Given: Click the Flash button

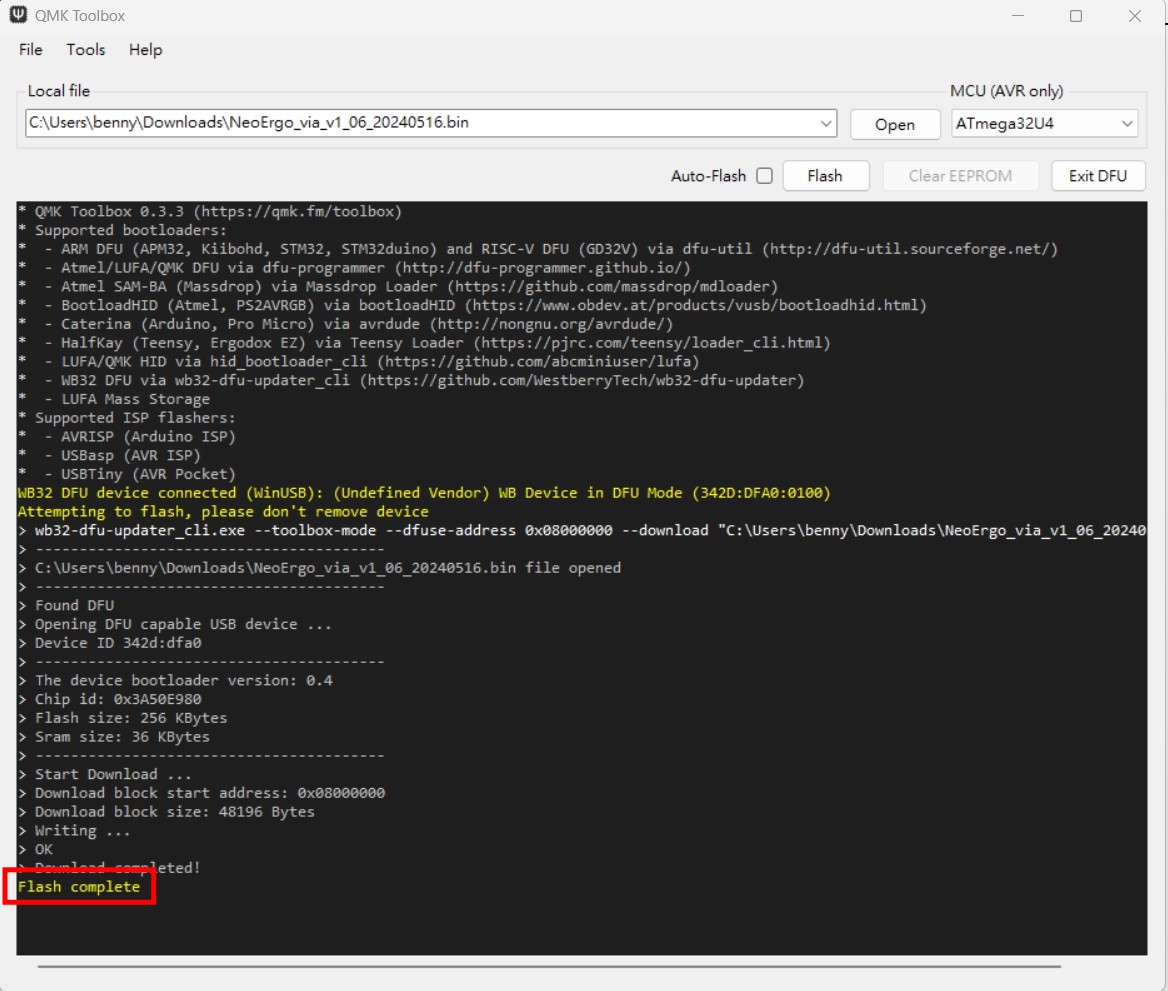Looking at the screenshot, I should click(x=825, y=176).
